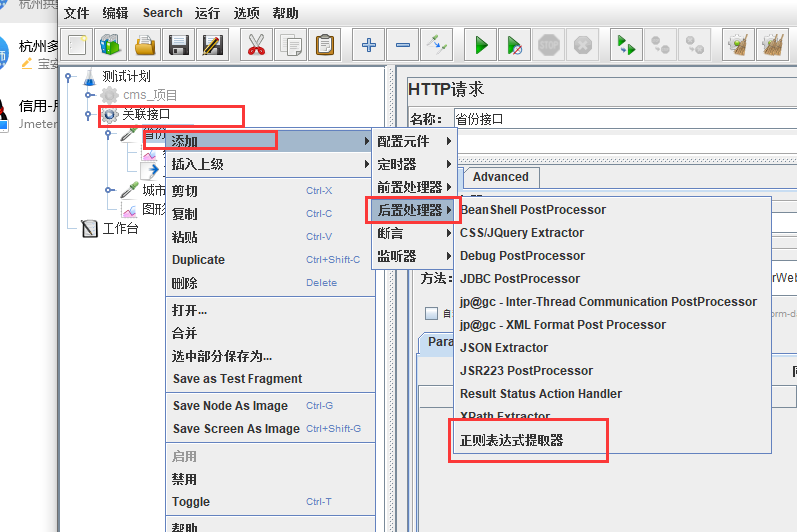
Task: Choose 打开... from the context menu
Action: pos(269,310)
